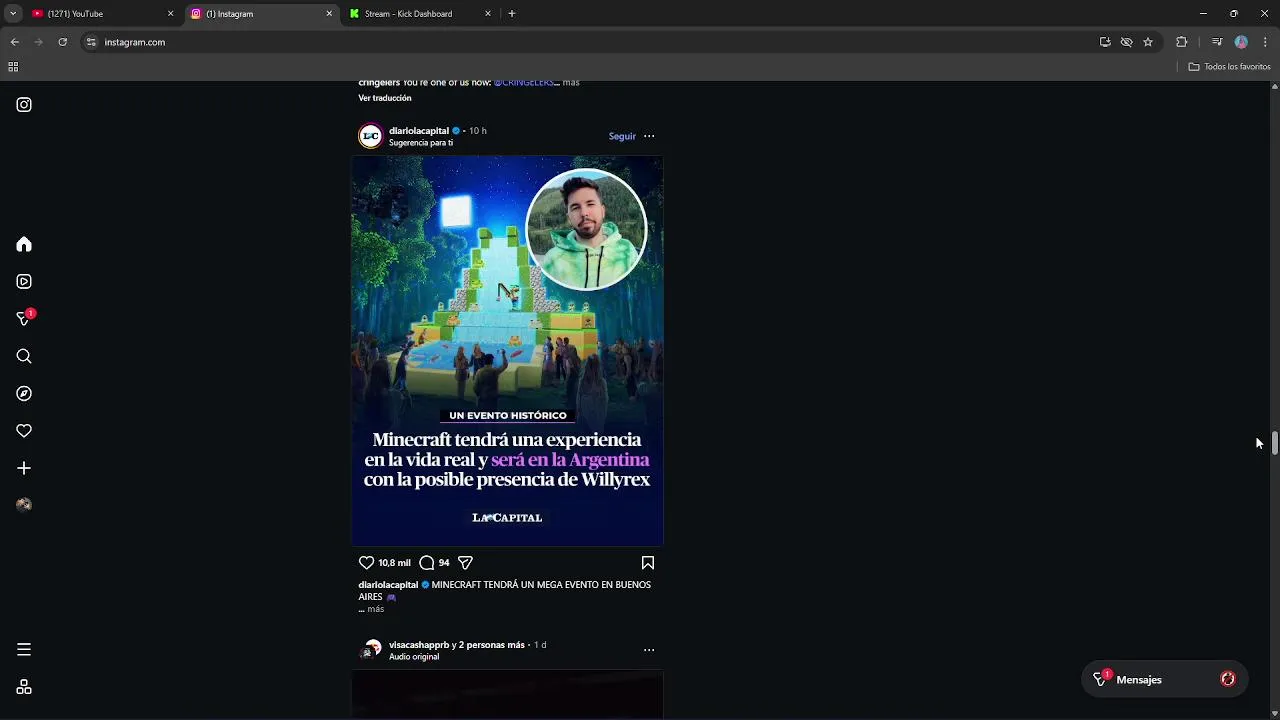Expand the post caption with 'más'

tap(375, 609)
